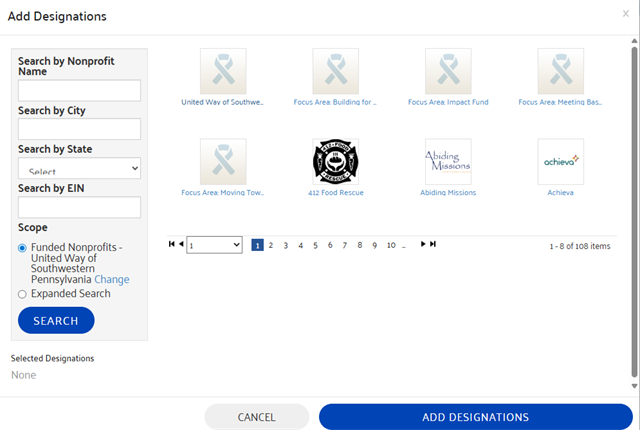Go to next page of results
640x430 pixels.
(x=423, y=244)
